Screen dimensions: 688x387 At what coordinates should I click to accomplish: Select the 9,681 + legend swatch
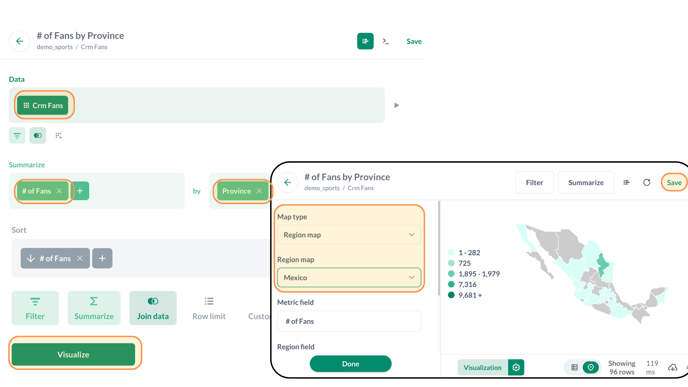tap(451, 295)
